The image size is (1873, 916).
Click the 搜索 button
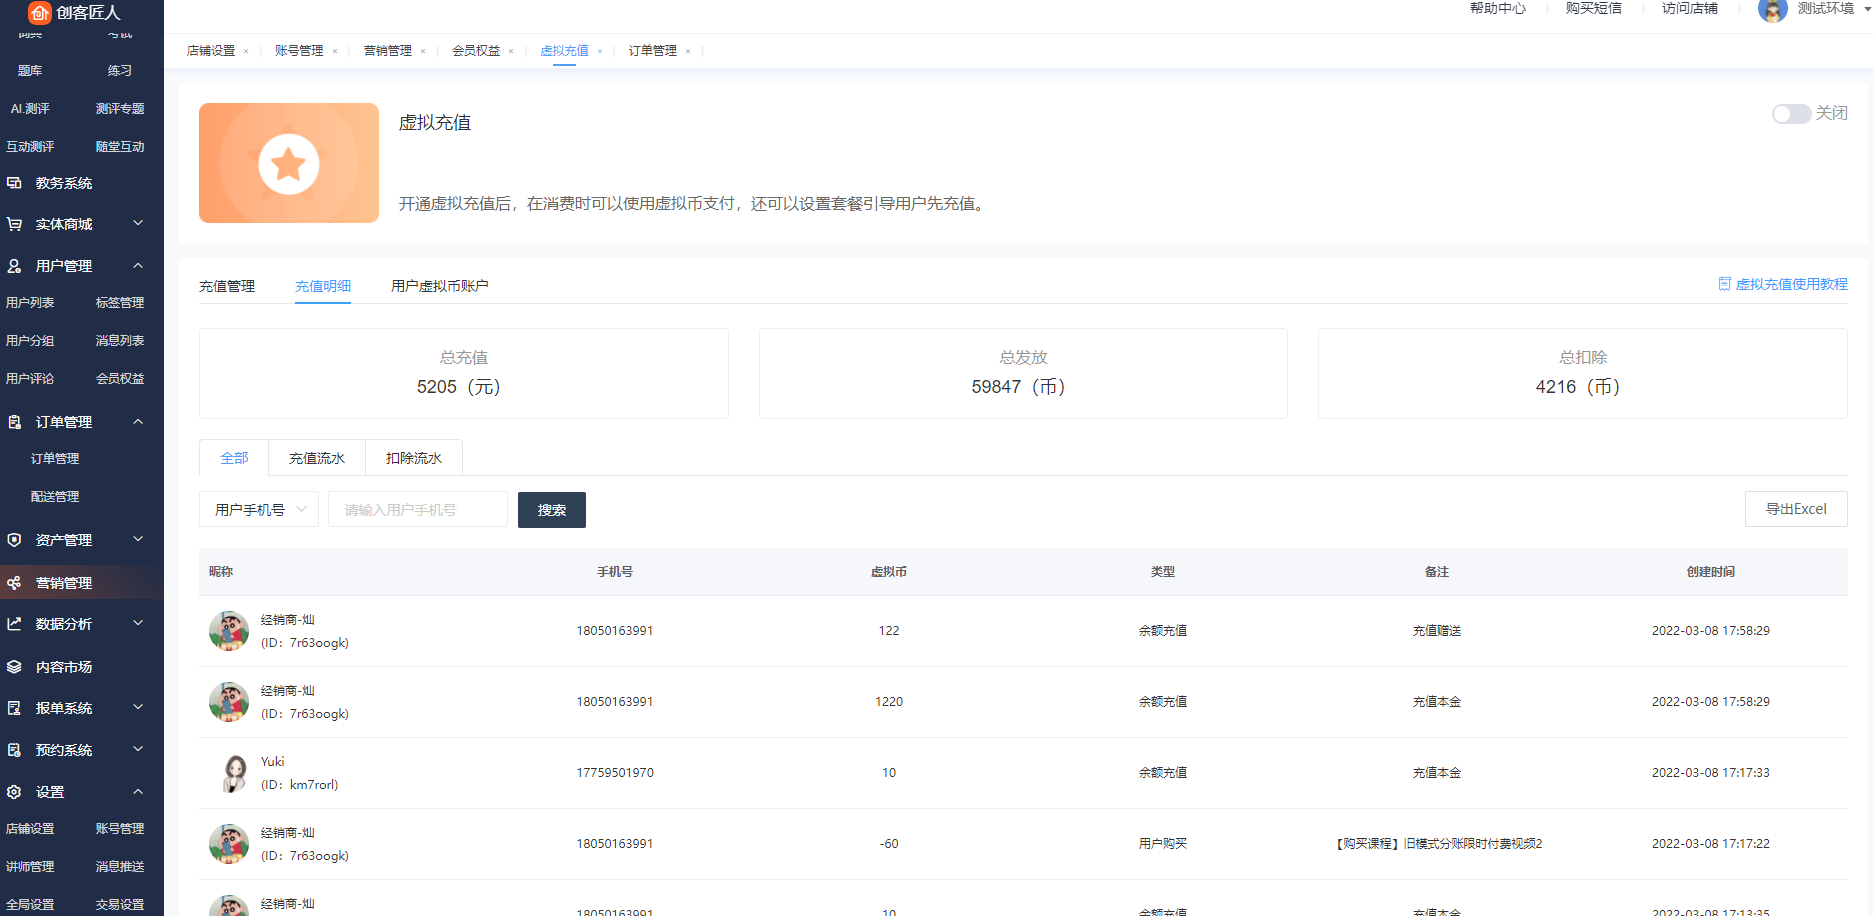click(551, 510)
